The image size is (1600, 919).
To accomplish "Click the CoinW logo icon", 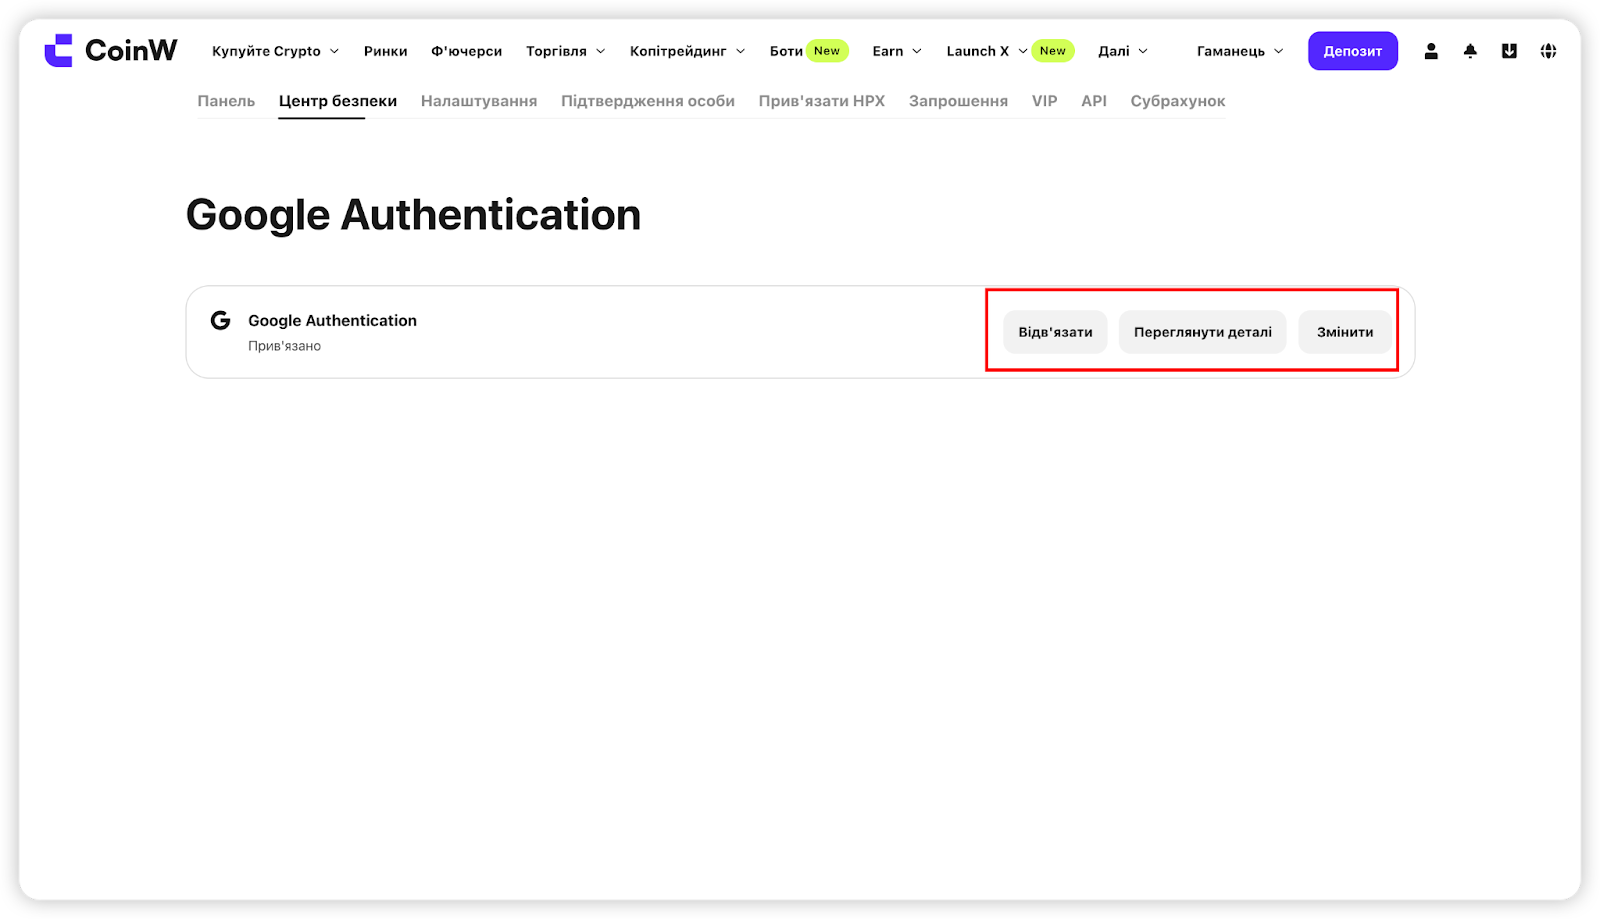I will 59,51.
